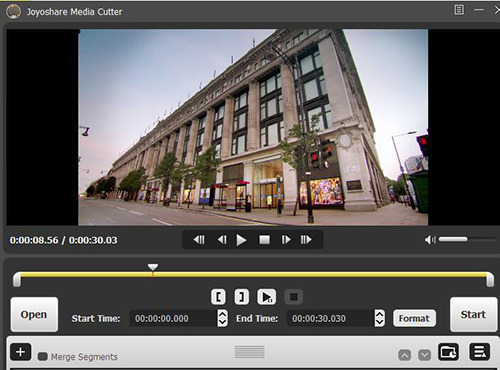This screenshot has width=500, height=370.
Task: Enable the Merge Segments checkbox
Action: click(43, 356)
